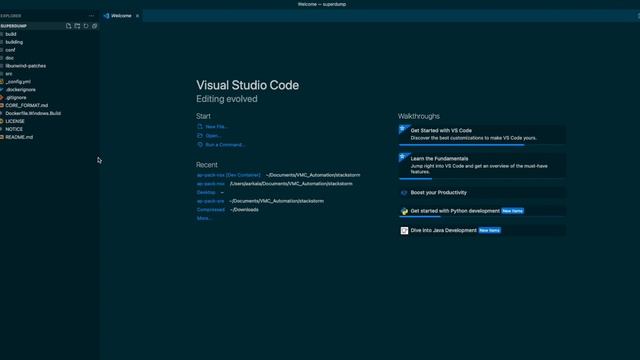
Task: Click the New File icon in Explorer header
Action: [x=68, y=26]
